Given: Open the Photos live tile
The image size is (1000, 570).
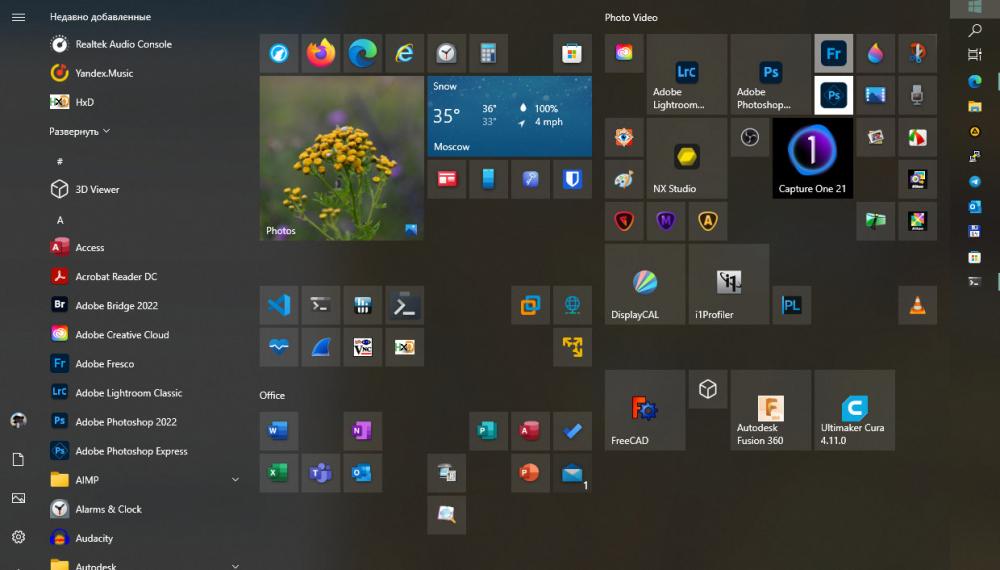Looking at the screenshot, I should (342, 158).
